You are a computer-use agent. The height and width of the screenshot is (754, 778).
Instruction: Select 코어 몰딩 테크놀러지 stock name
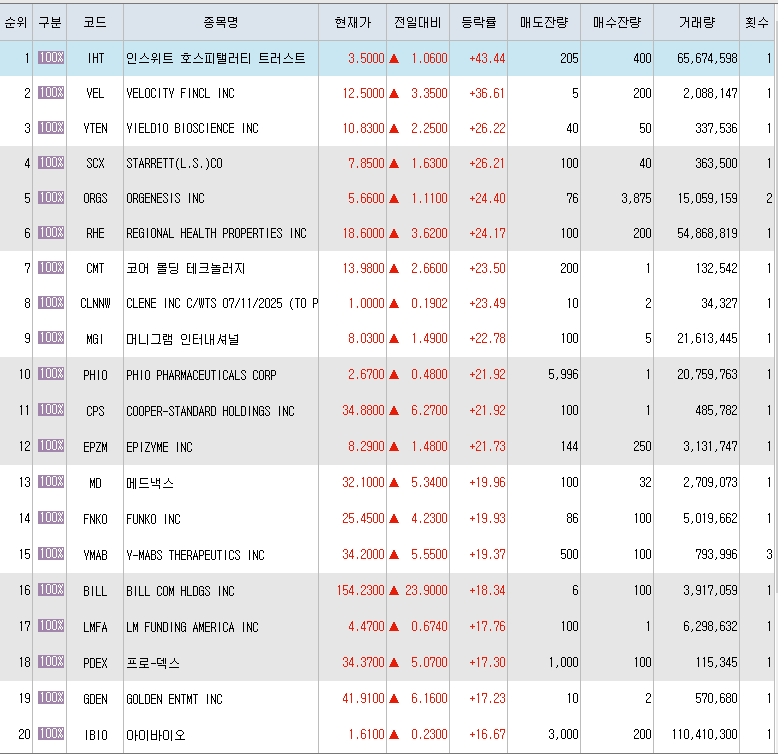[186, 268]
